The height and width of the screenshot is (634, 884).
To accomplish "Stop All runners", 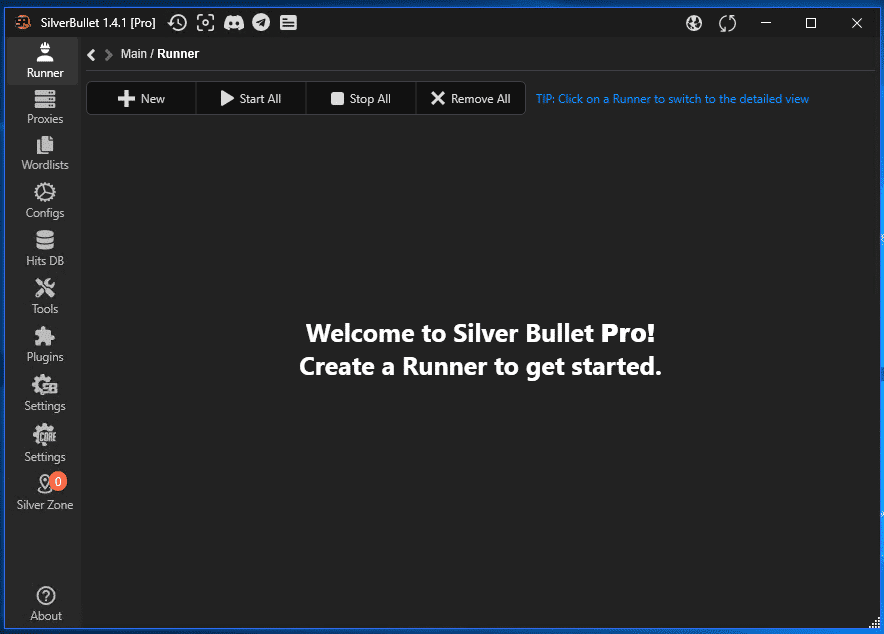I will tap(361, 99).
